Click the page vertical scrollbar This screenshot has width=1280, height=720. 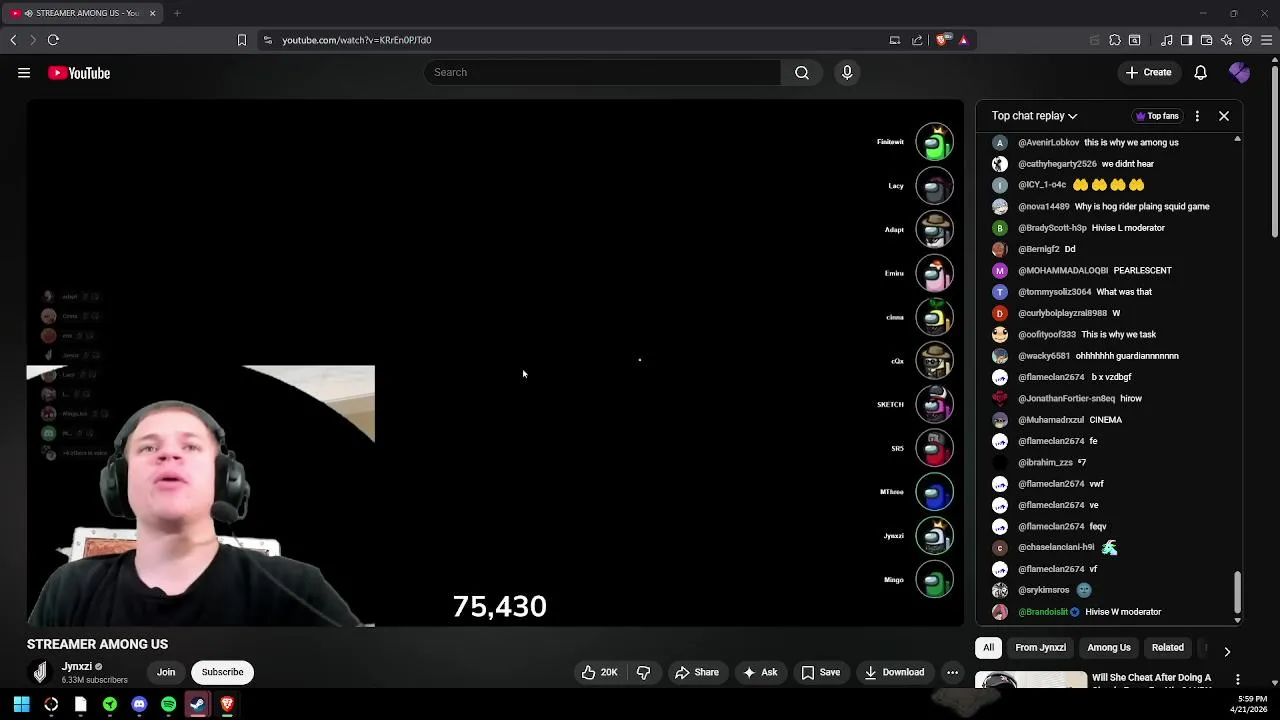click(x=1274, y=150)
